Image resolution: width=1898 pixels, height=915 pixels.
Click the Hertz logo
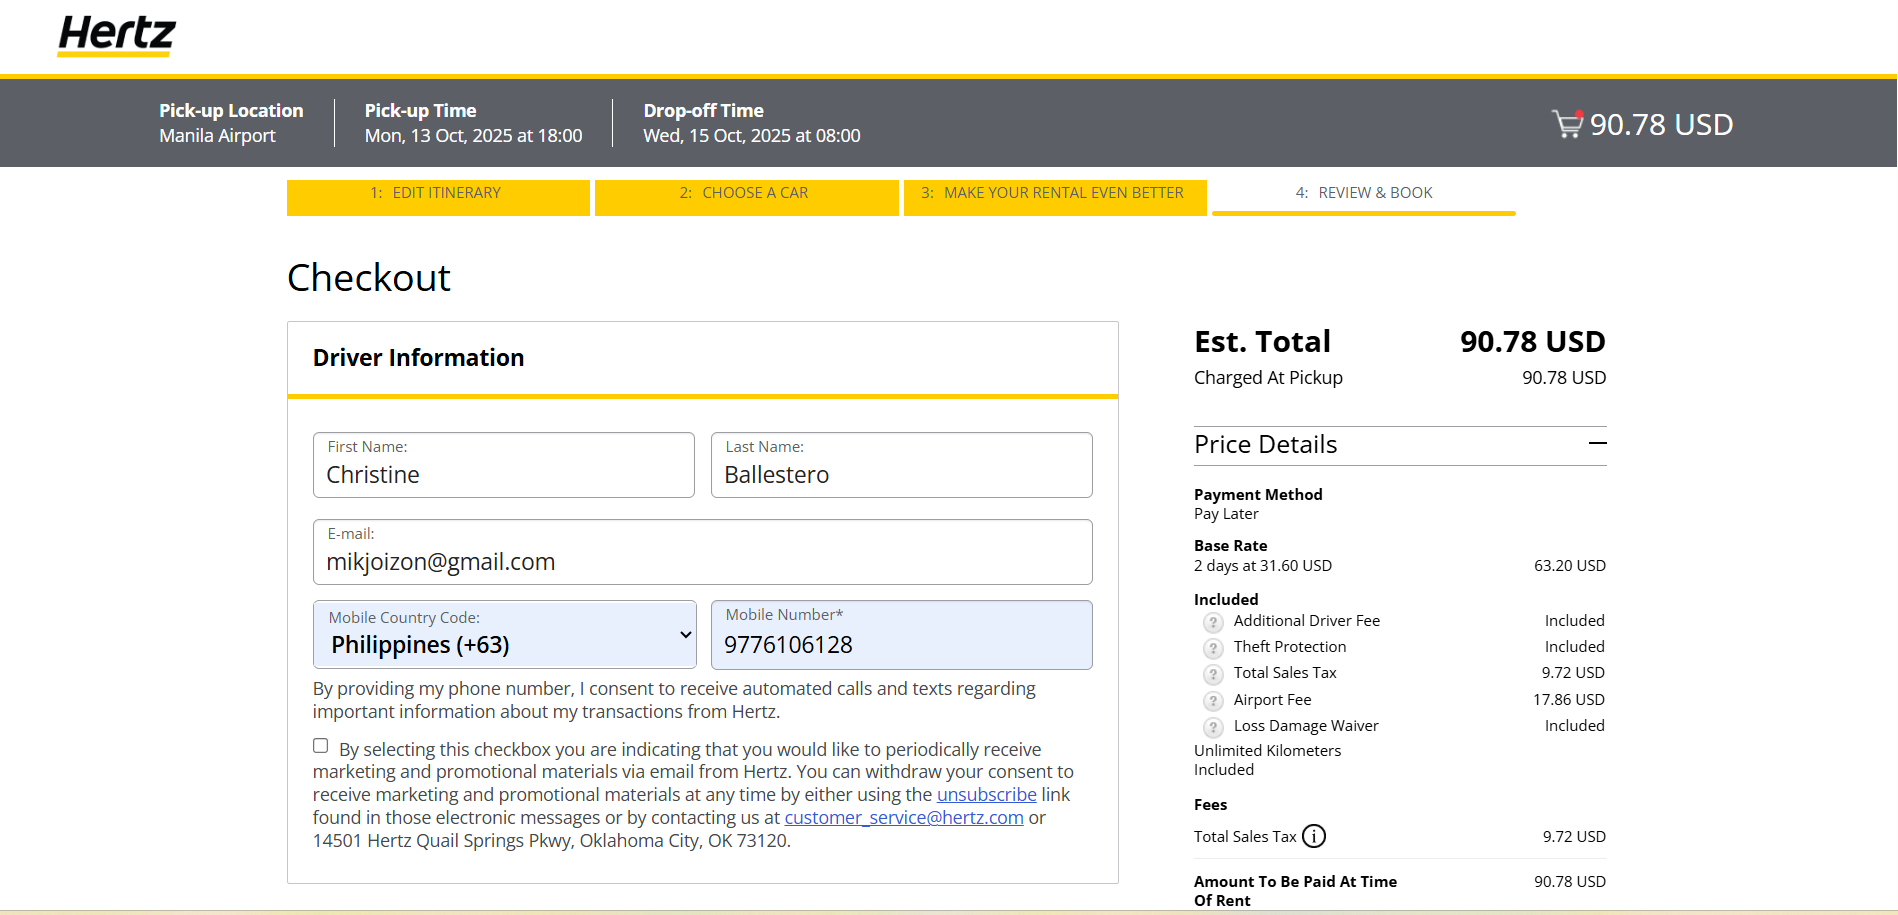[117, 36]
